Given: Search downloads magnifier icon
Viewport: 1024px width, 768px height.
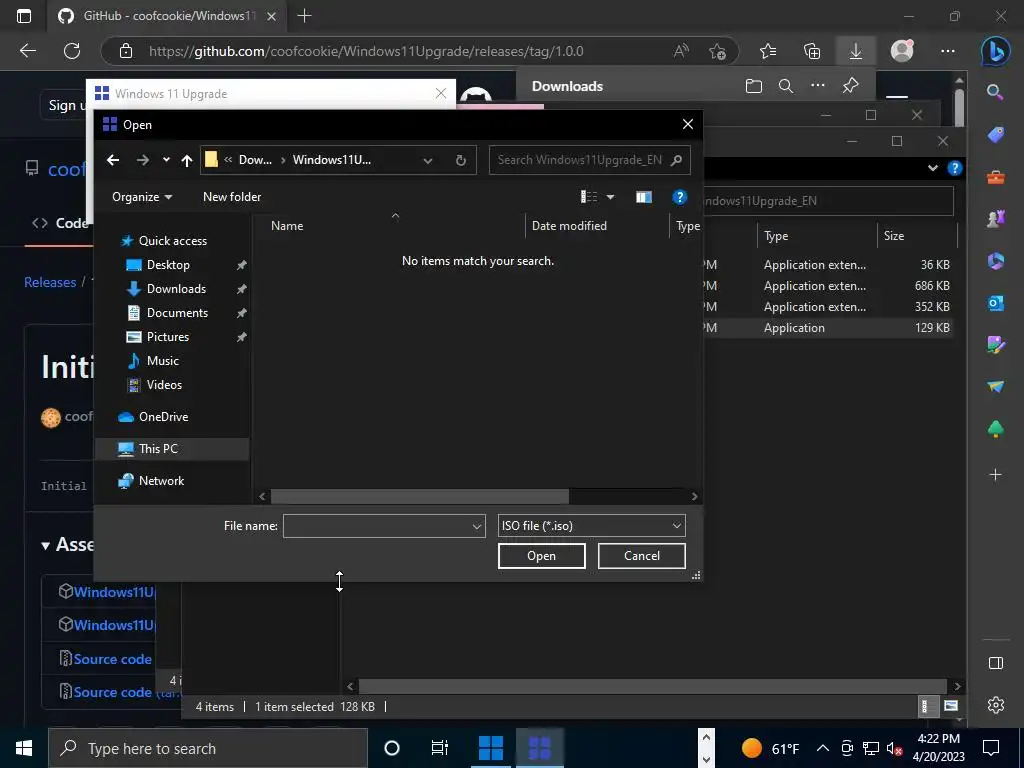Looking at the screenshot, I should point(786,86).
